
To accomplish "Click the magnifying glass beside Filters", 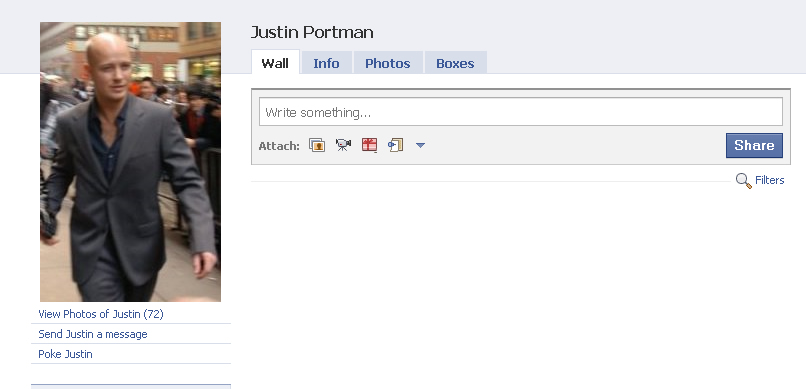I will point(743,180).
